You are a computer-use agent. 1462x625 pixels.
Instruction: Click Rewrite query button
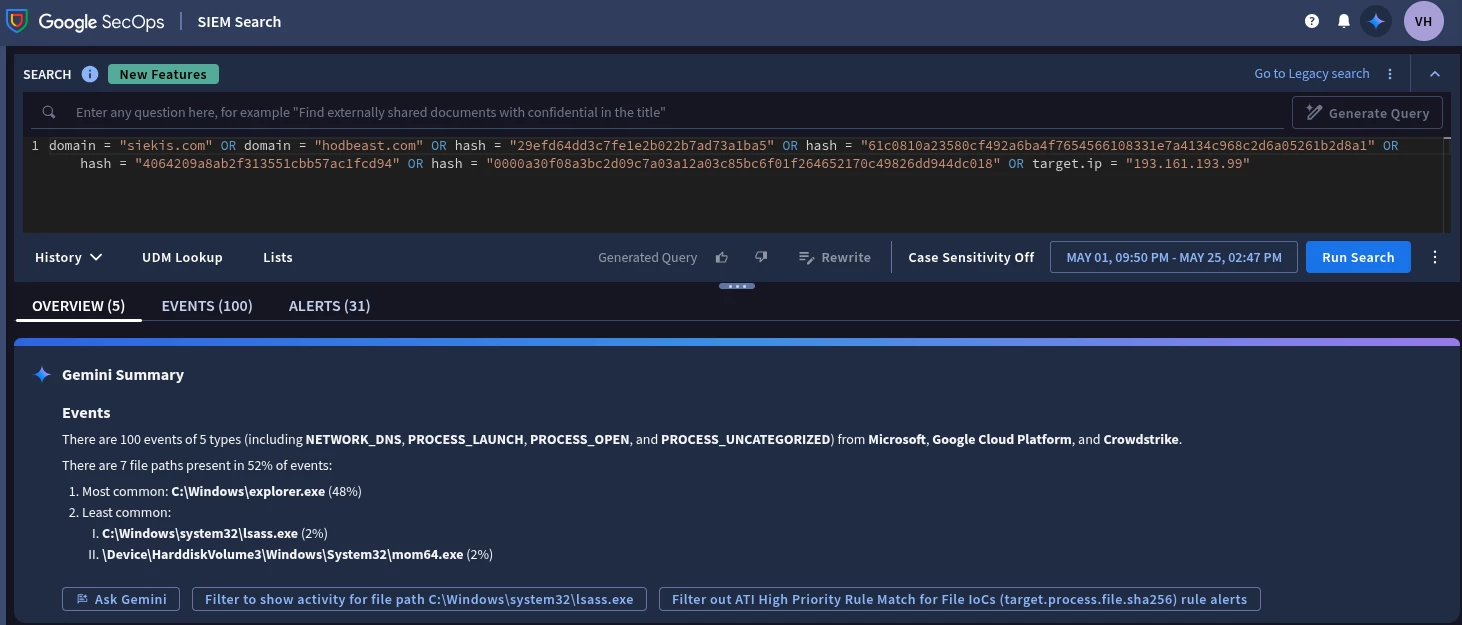pos(835,257)
